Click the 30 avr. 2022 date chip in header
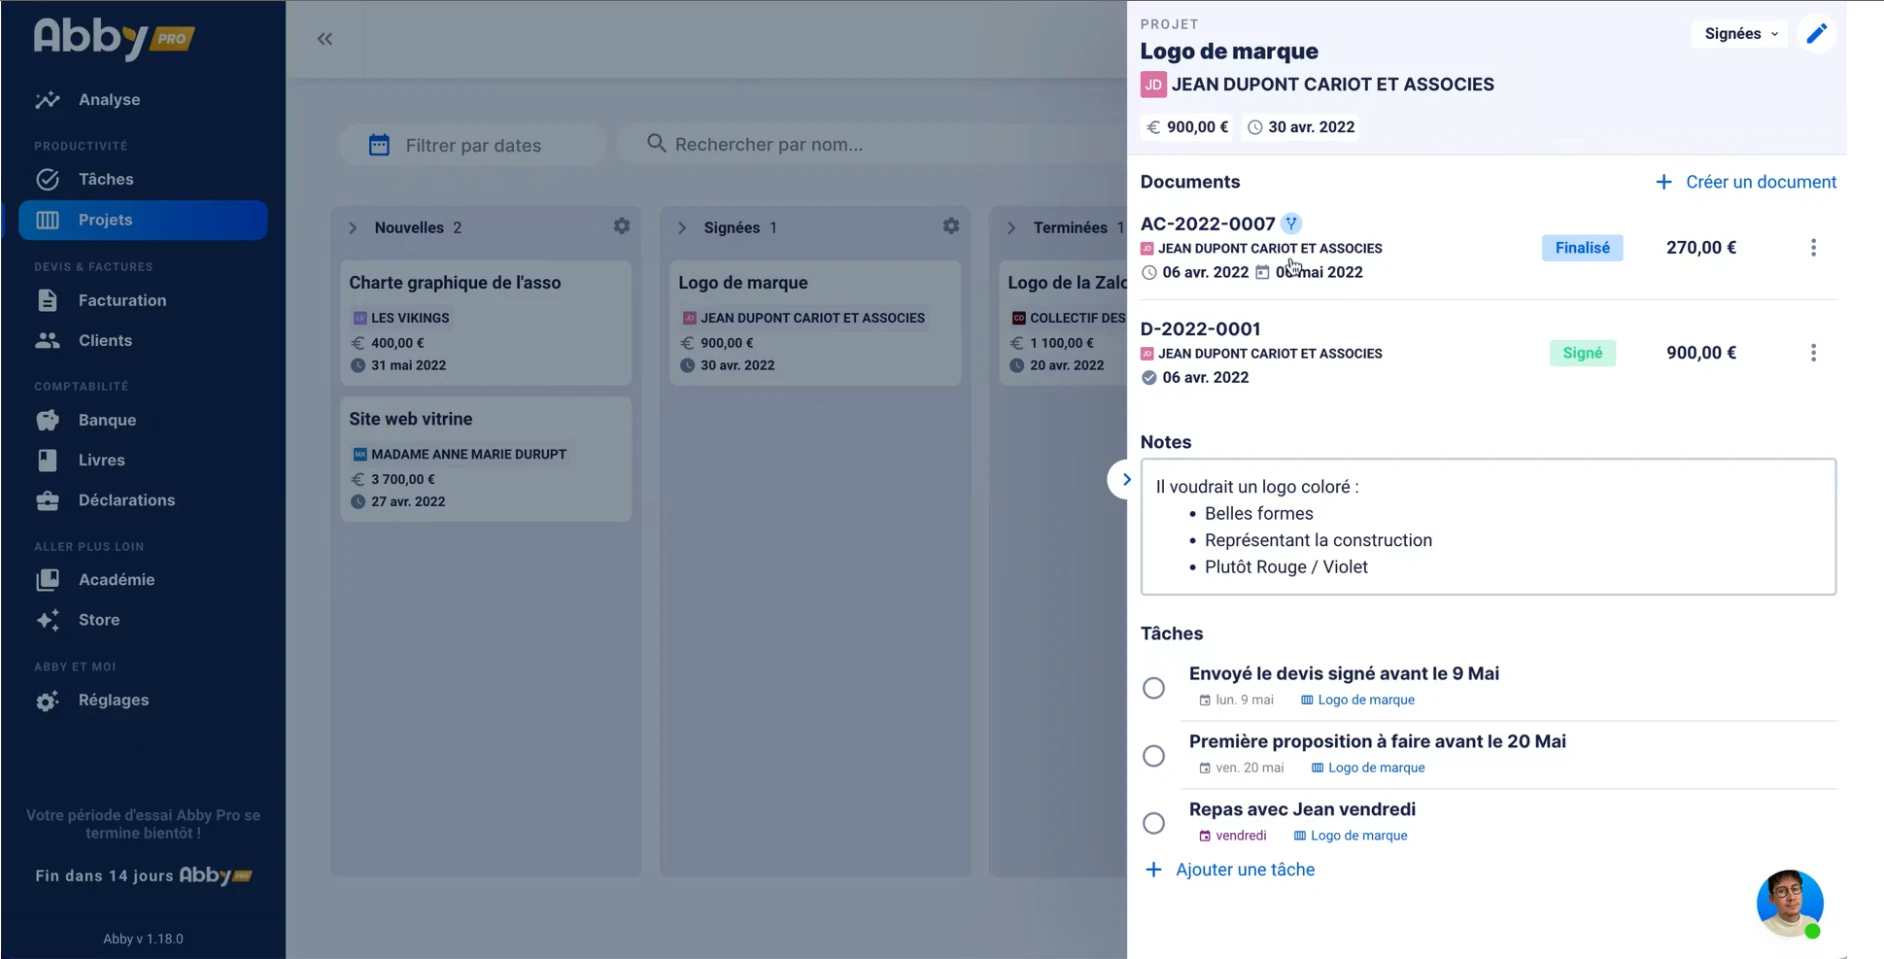 click(1301, 127)
